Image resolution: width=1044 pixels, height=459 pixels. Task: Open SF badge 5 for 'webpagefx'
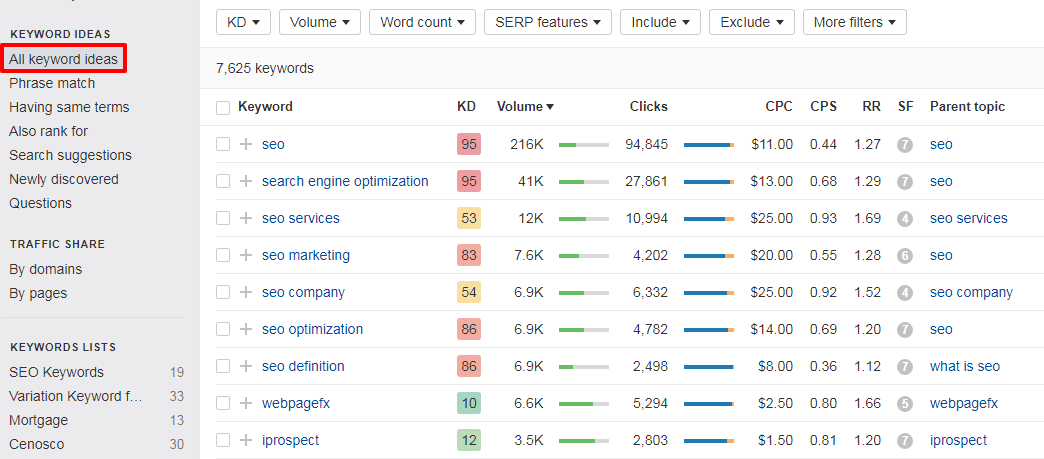904,403
